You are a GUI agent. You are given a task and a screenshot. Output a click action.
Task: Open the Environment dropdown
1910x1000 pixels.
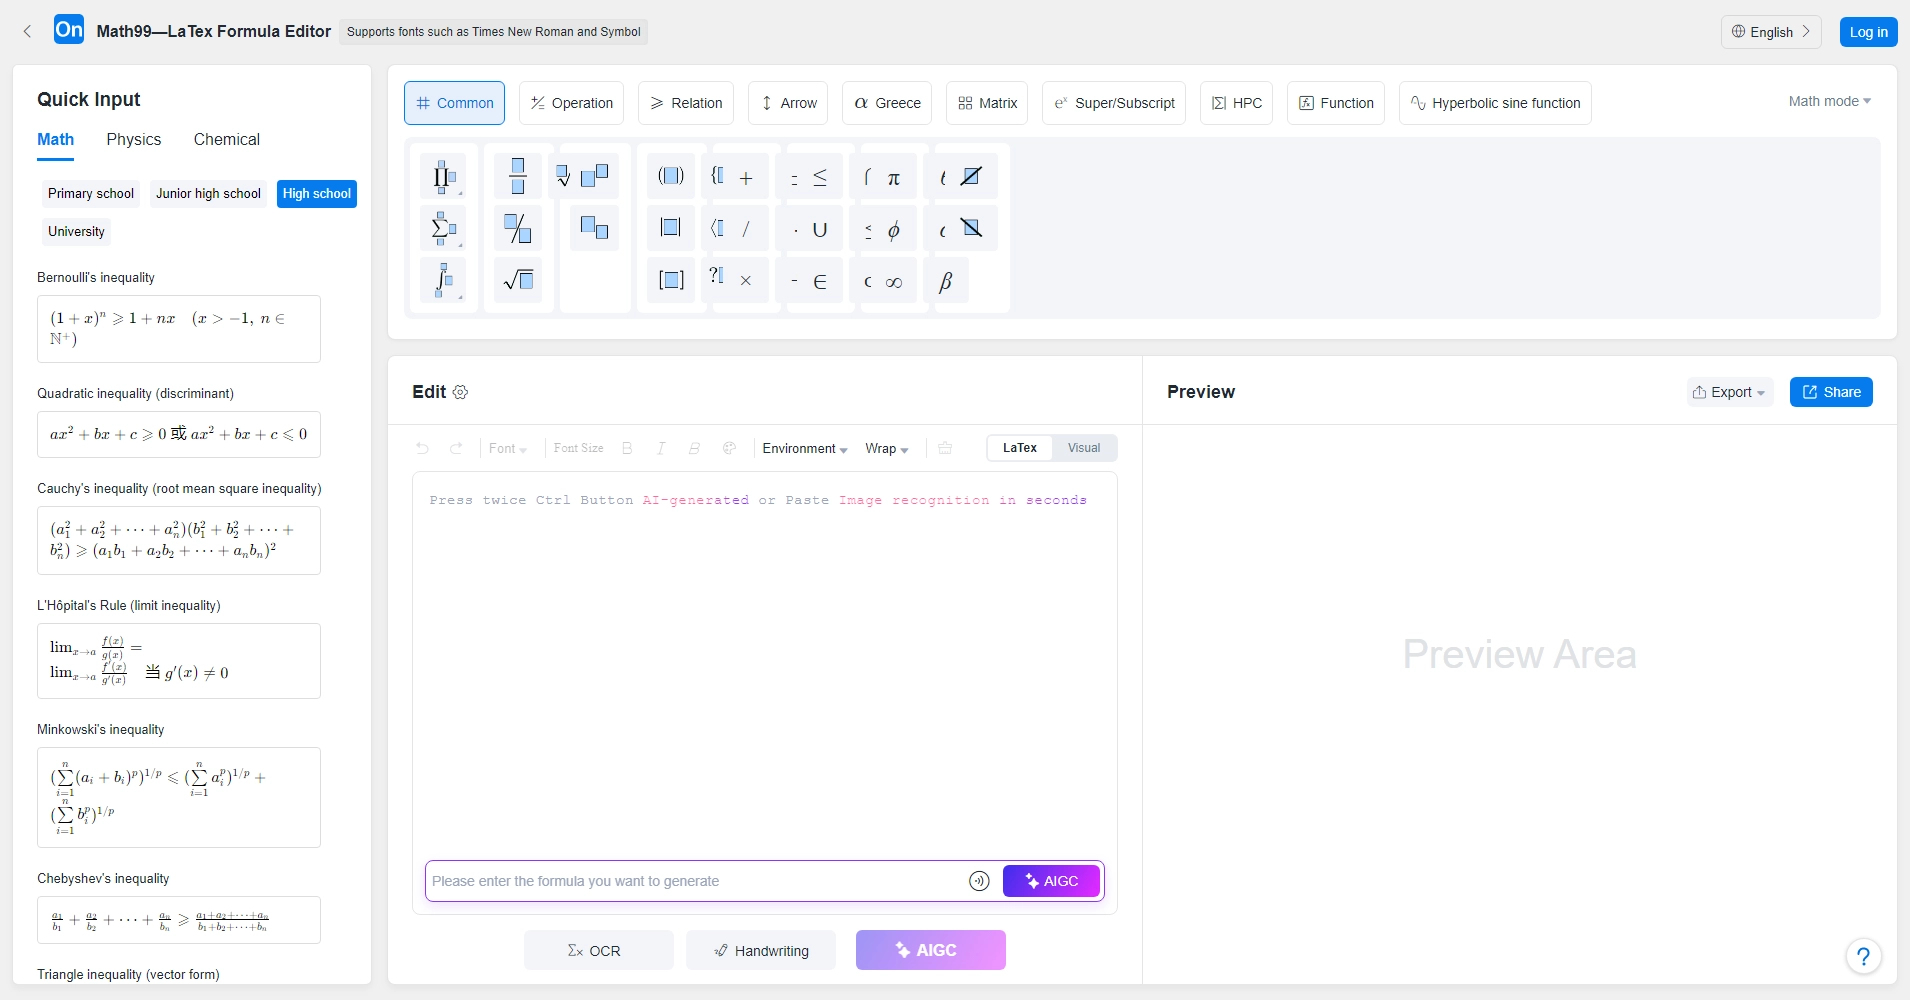coord(805,448)
